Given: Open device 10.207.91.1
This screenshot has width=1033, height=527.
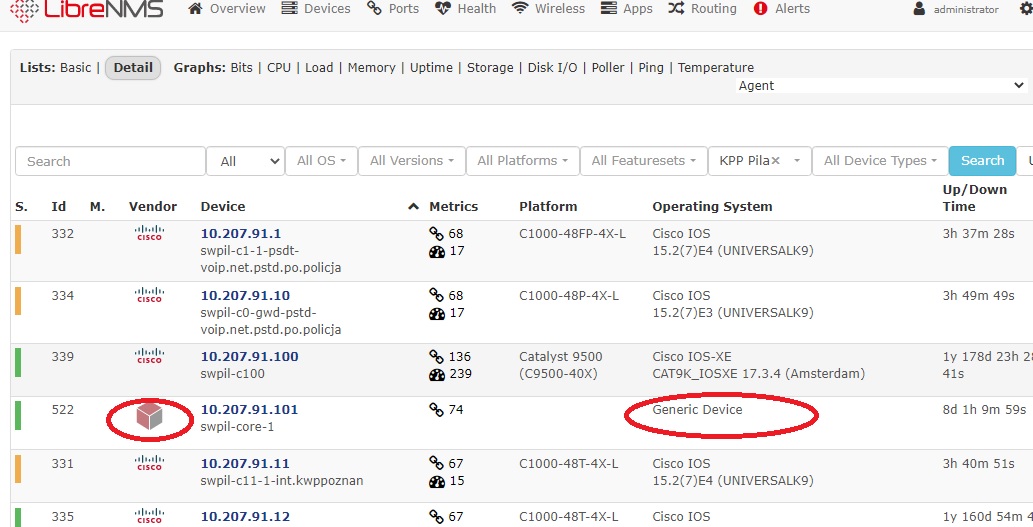Looking at the screenshot, I should (x=240, y=233).
